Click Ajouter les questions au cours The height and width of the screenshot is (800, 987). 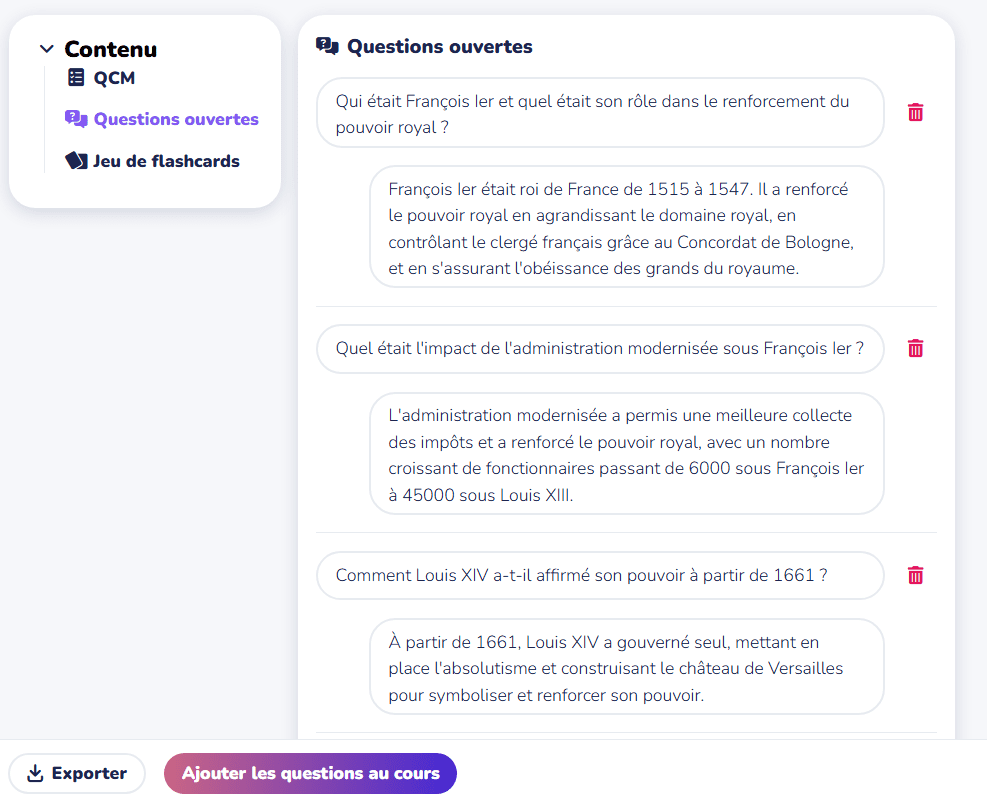pyautogui.click(x=310, y=773)
